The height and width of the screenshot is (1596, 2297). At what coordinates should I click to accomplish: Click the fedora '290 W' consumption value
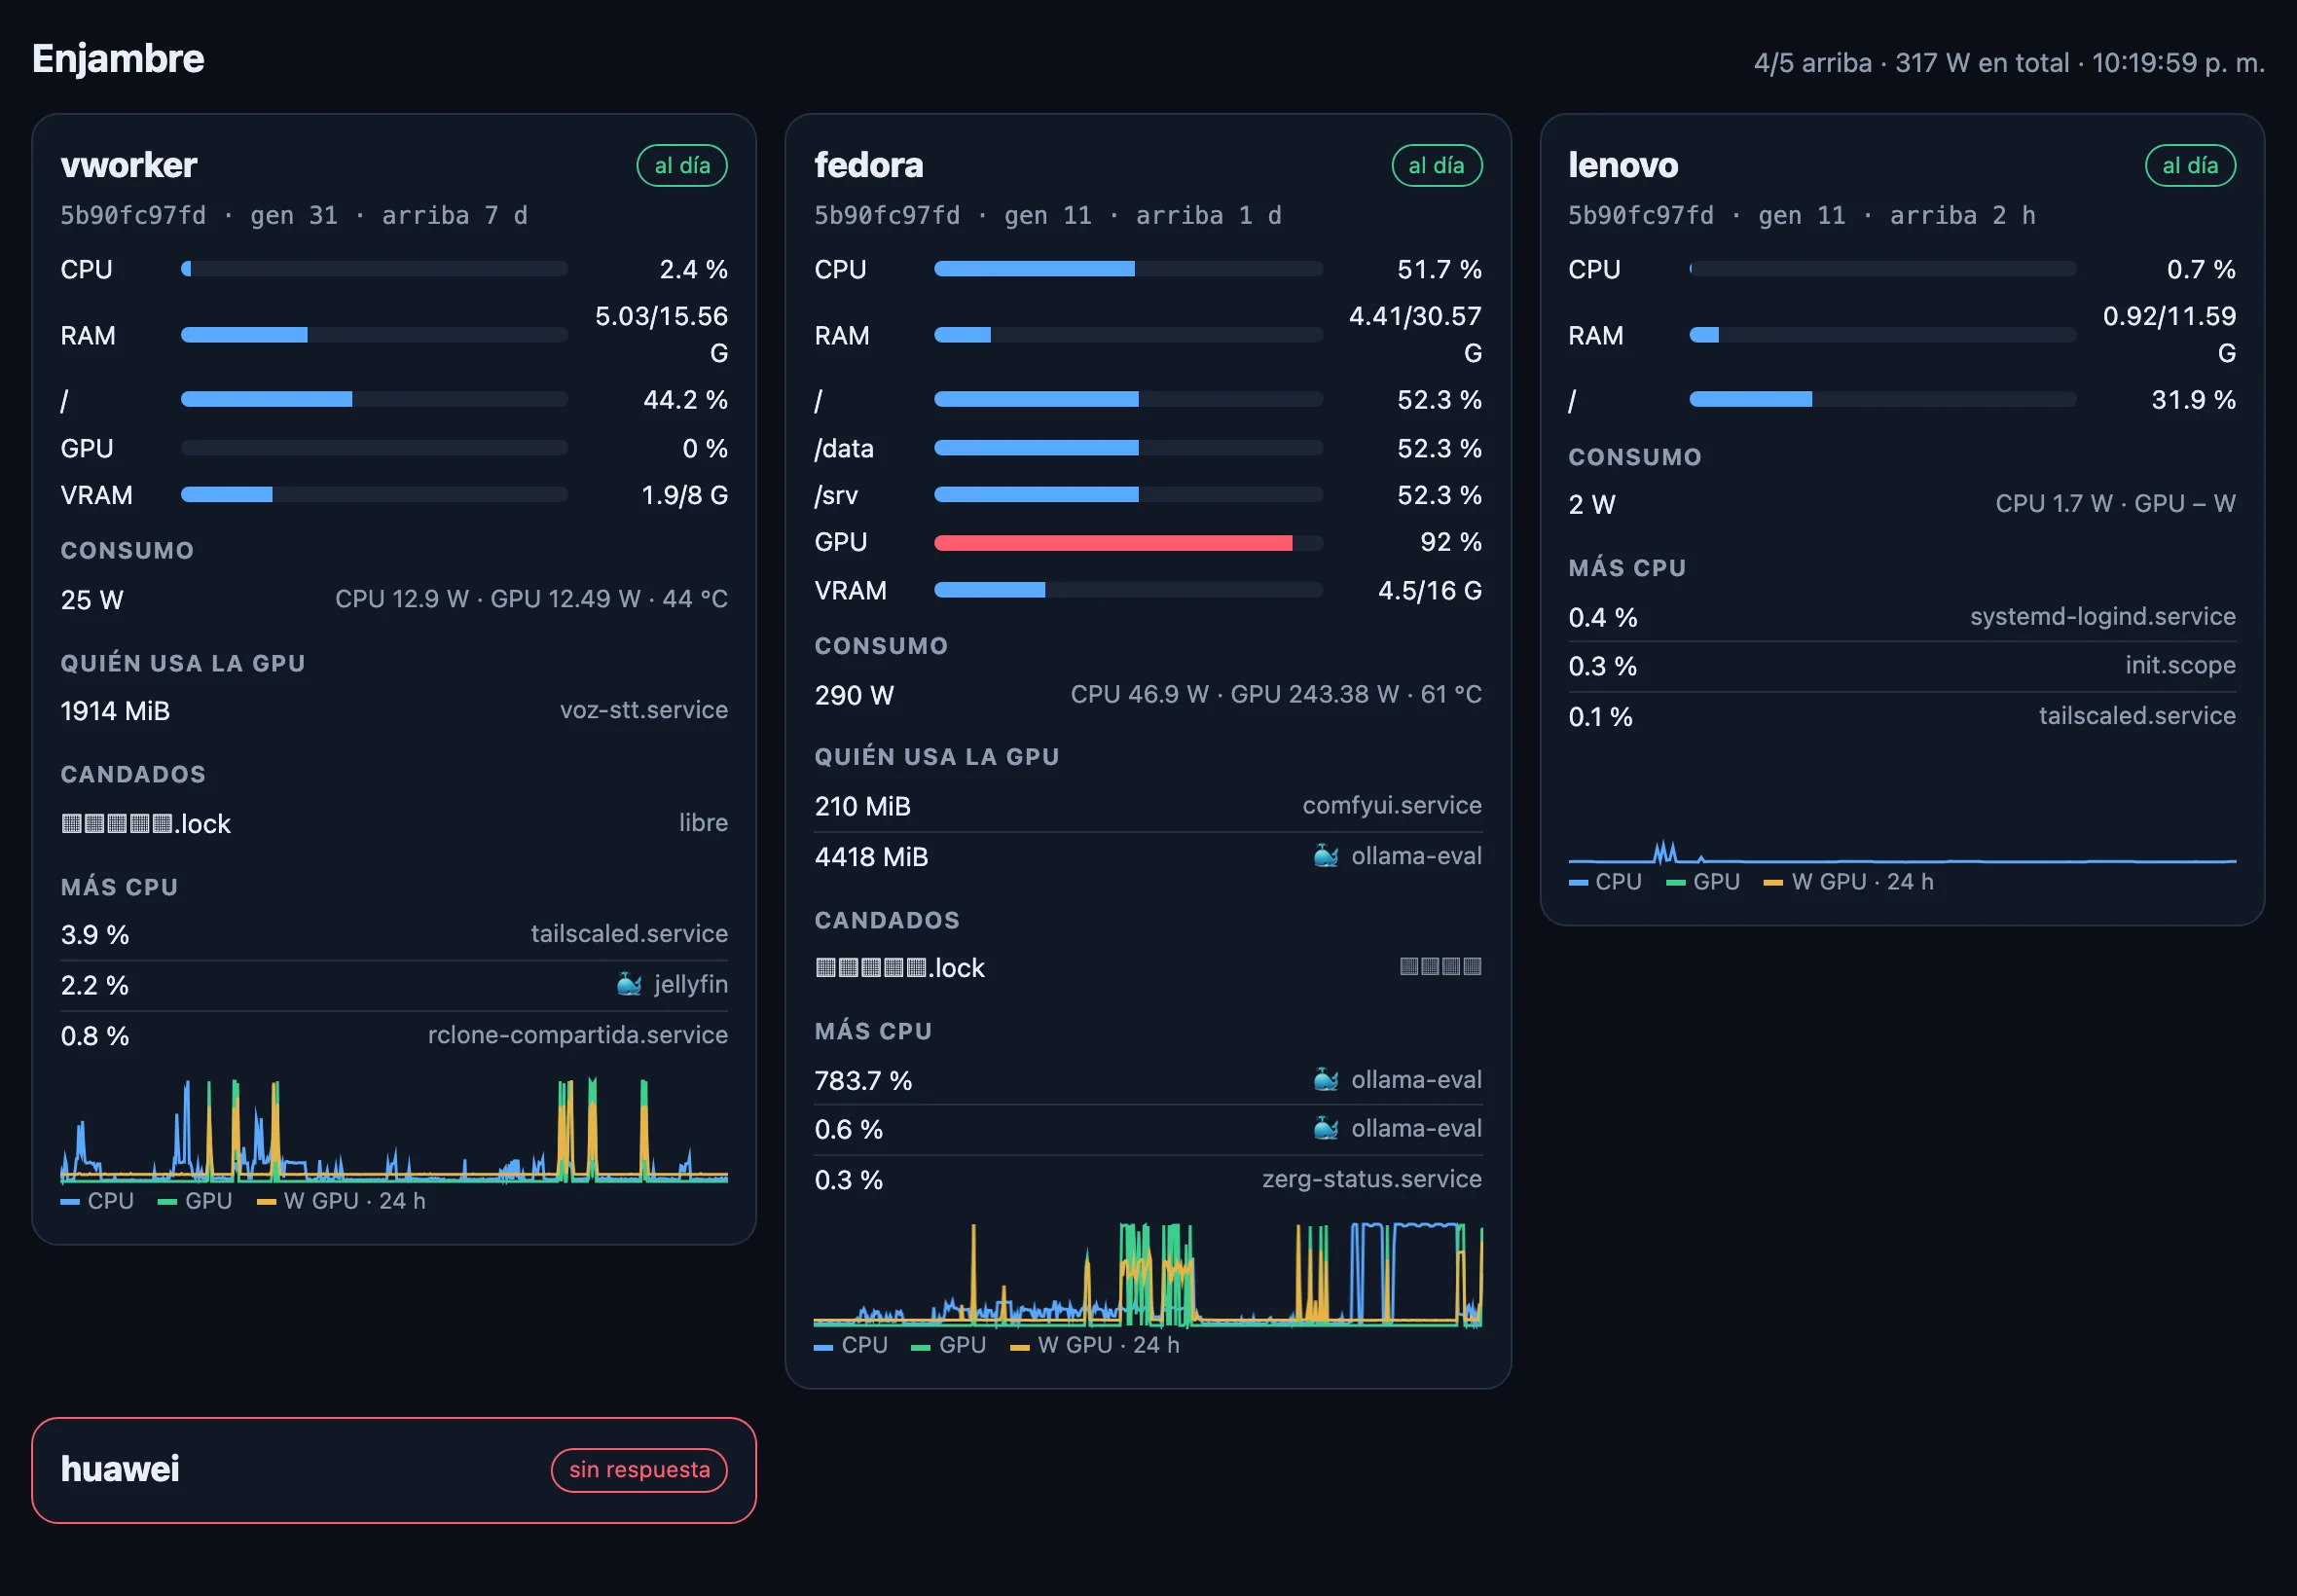pos(854,695)
